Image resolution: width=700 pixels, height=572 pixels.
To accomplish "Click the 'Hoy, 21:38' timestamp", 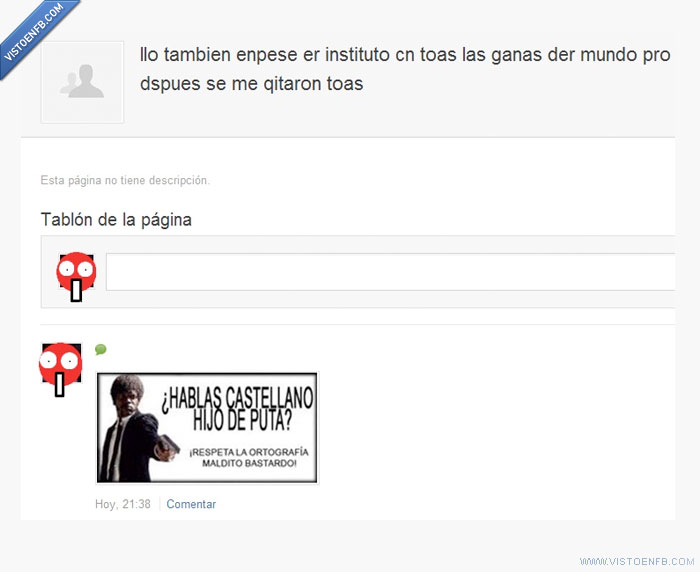I will click(123, 504).
